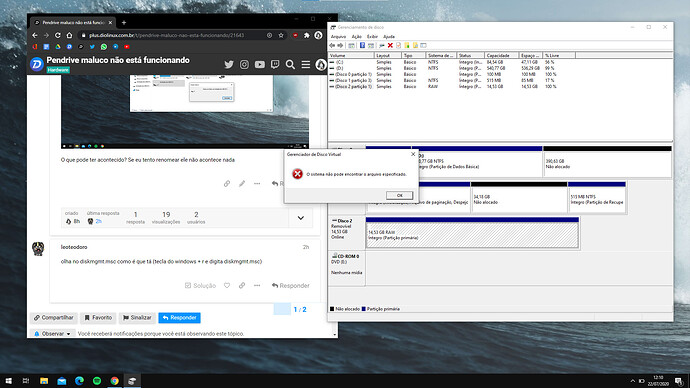Open the Windows Start menu
Viewport: 690px width, 388px height.
tap(8, 381)
